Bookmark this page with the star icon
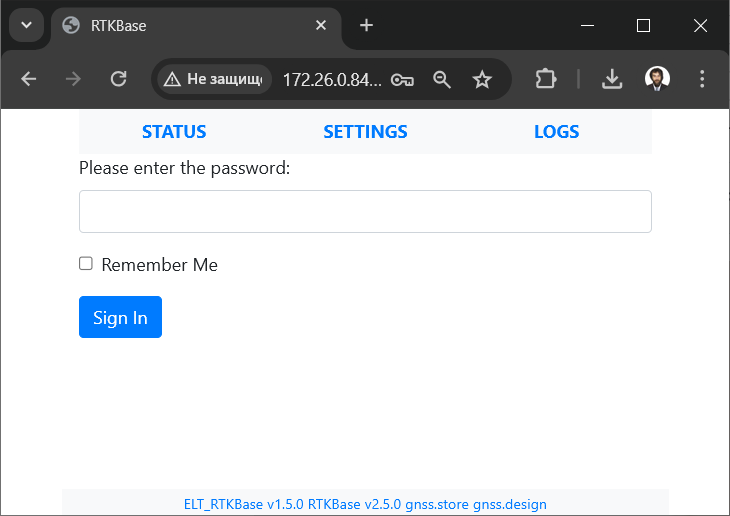 (x=482, y=80)
